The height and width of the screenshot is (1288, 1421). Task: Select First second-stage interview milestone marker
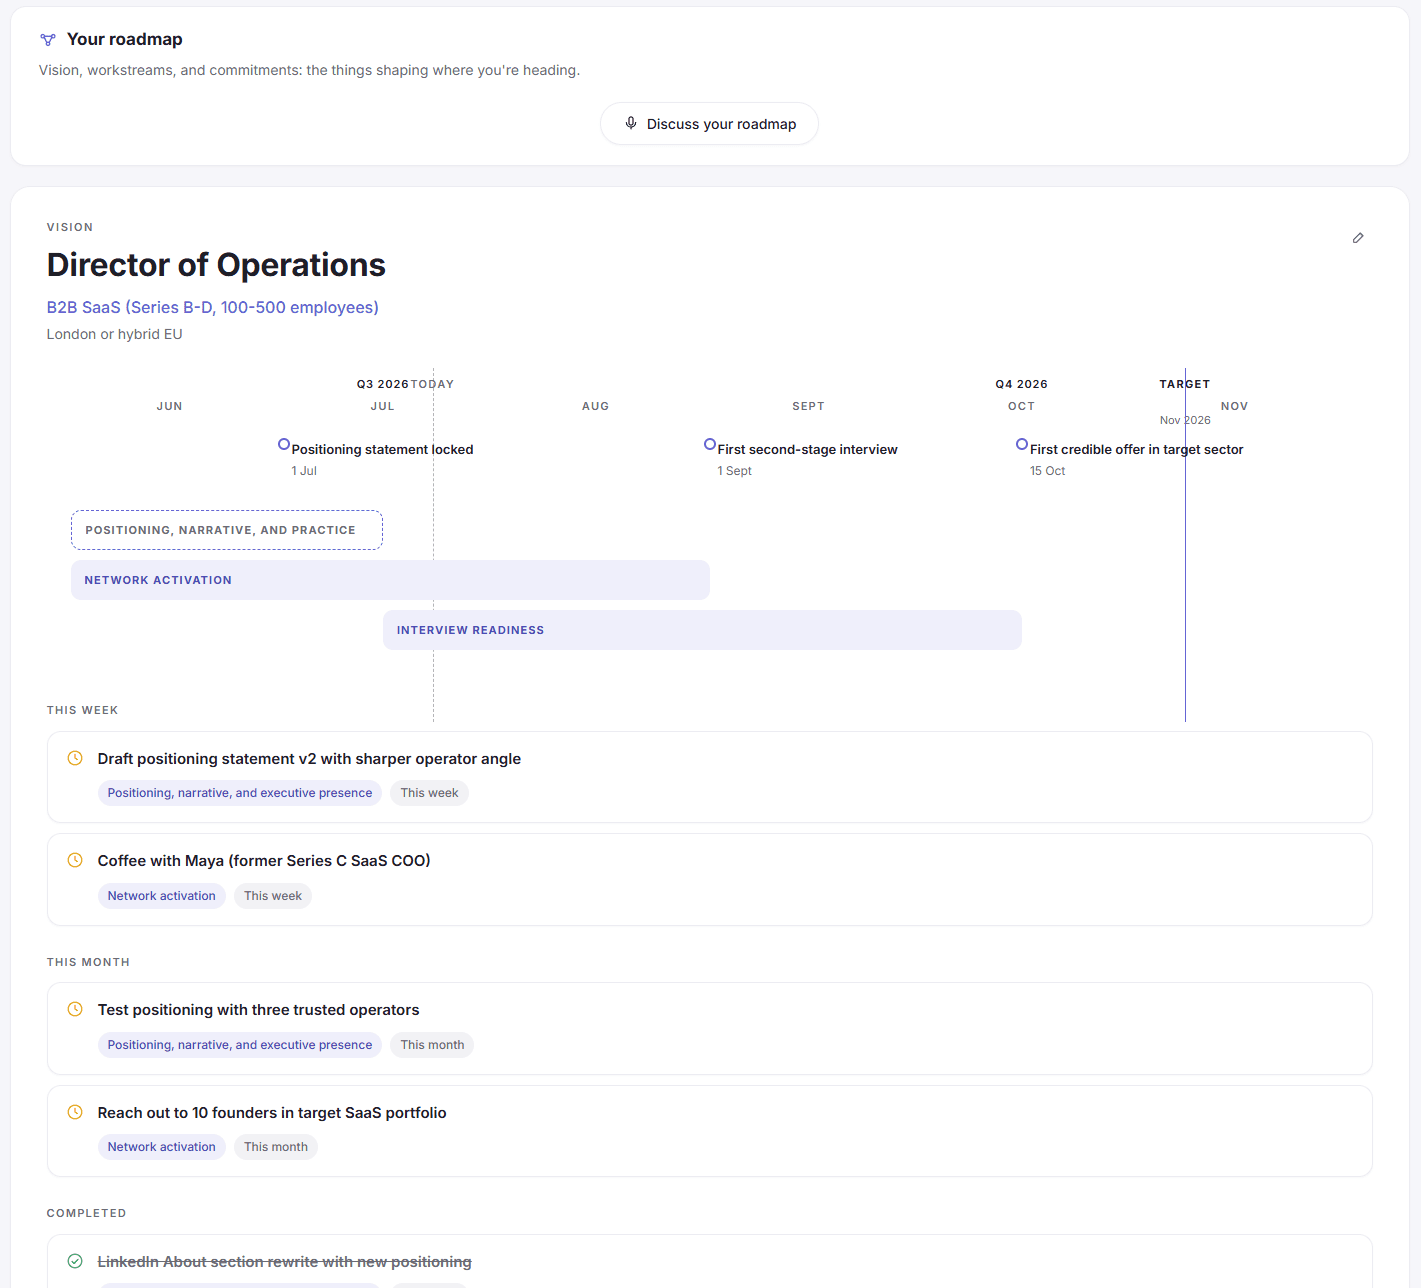coord(710,444)
